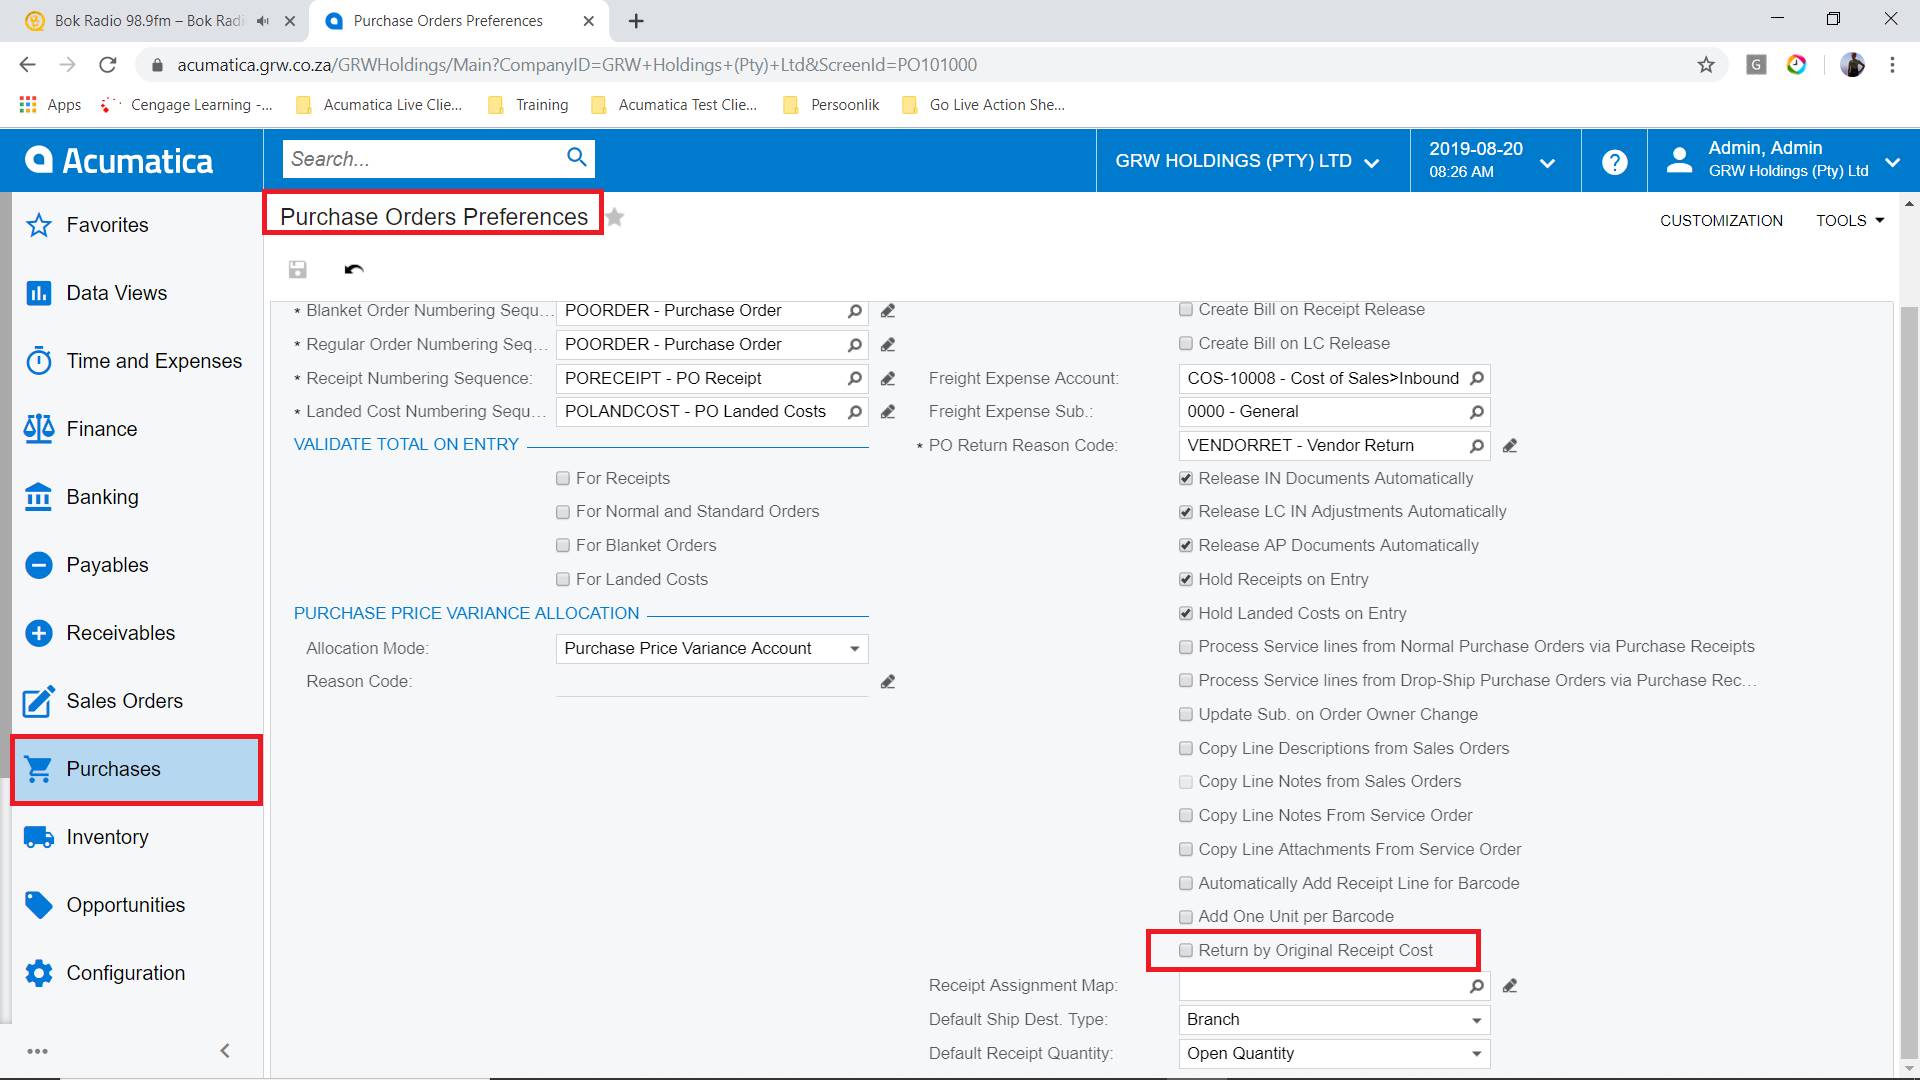Open Inventory in the sidebar
Viewport: 1920px width, 1080px height.
point(107,837)
